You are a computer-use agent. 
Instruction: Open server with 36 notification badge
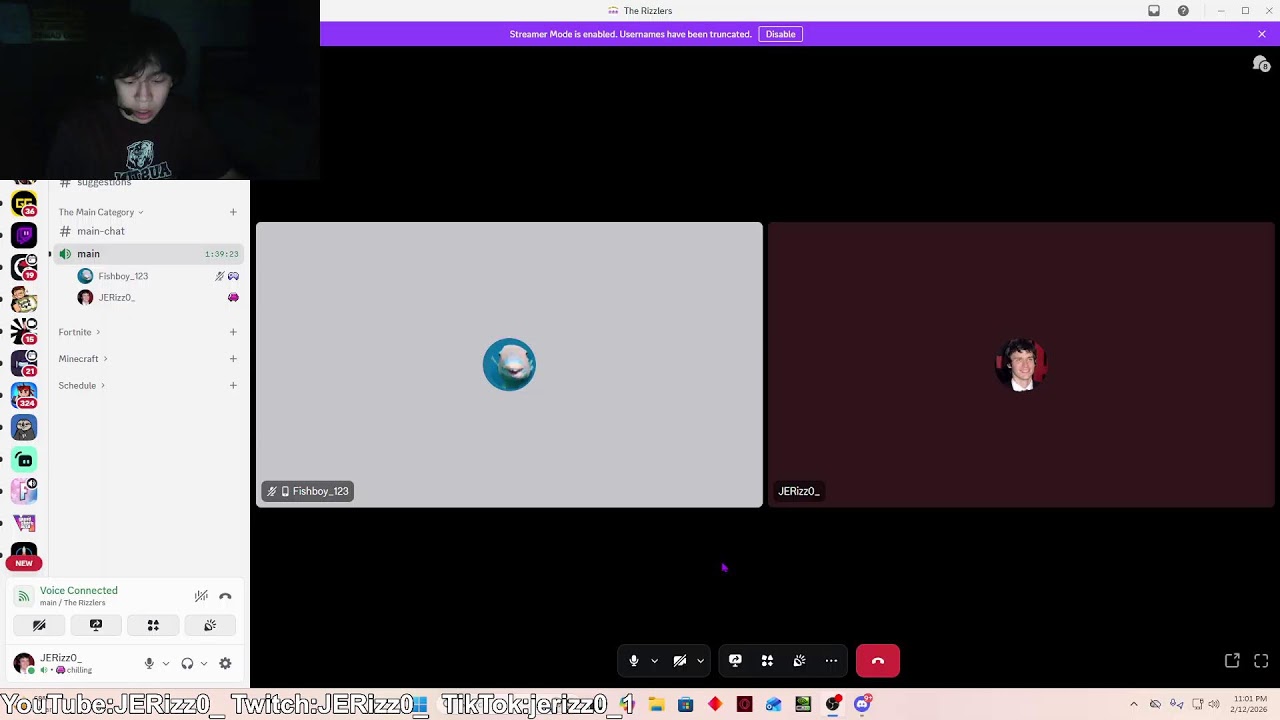[x=24, y=204]
